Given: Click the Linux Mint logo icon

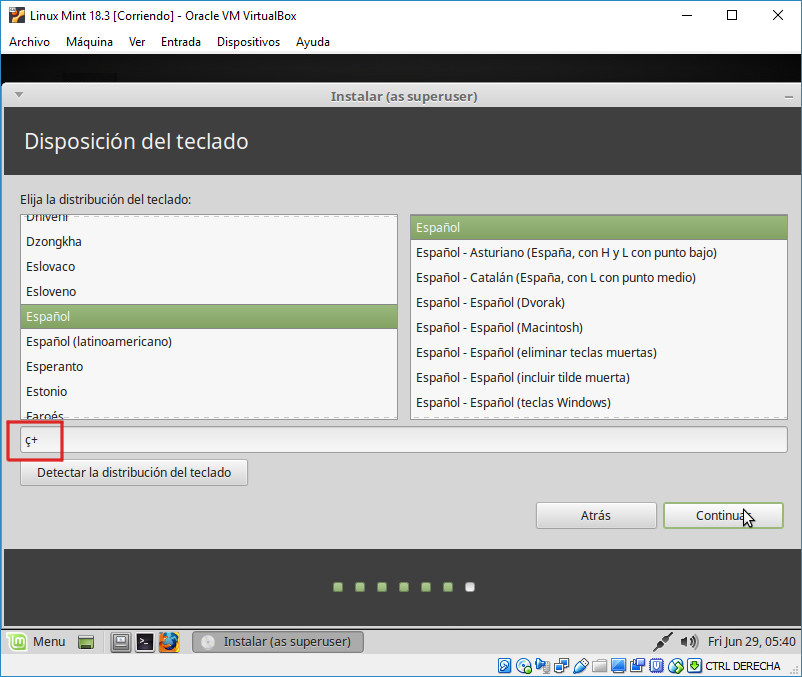Looking at the screenshot, I should [x=17, y=641].
